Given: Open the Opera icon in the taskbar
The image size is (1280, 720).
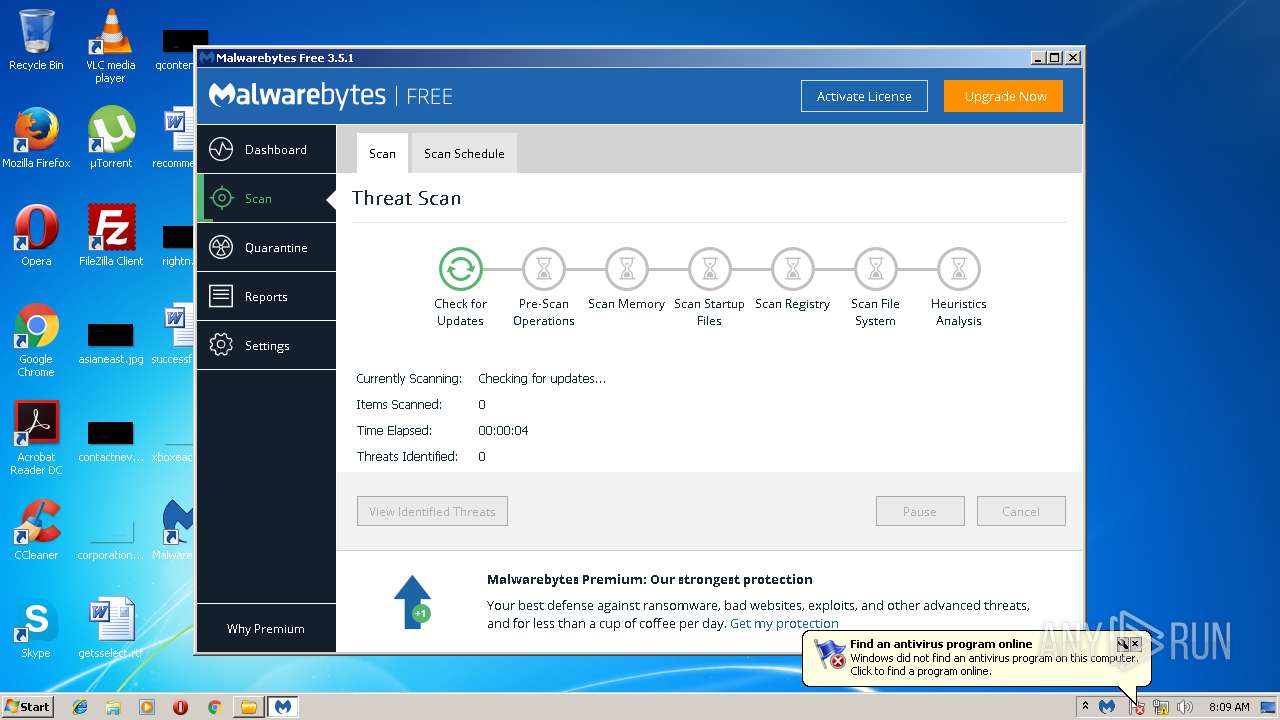Looking at the screenshot, I should coord(180,707).
